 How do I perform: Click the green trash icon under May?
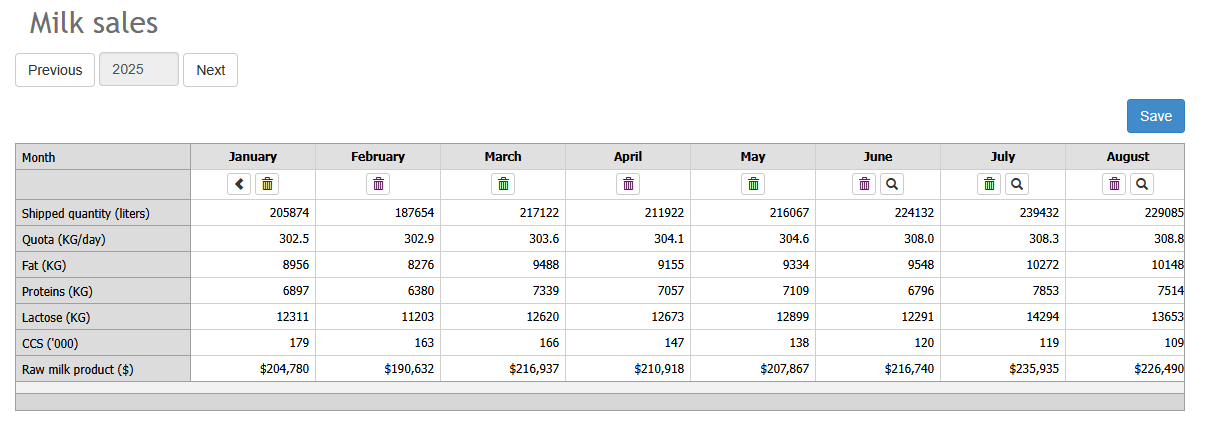pos(753,184)
